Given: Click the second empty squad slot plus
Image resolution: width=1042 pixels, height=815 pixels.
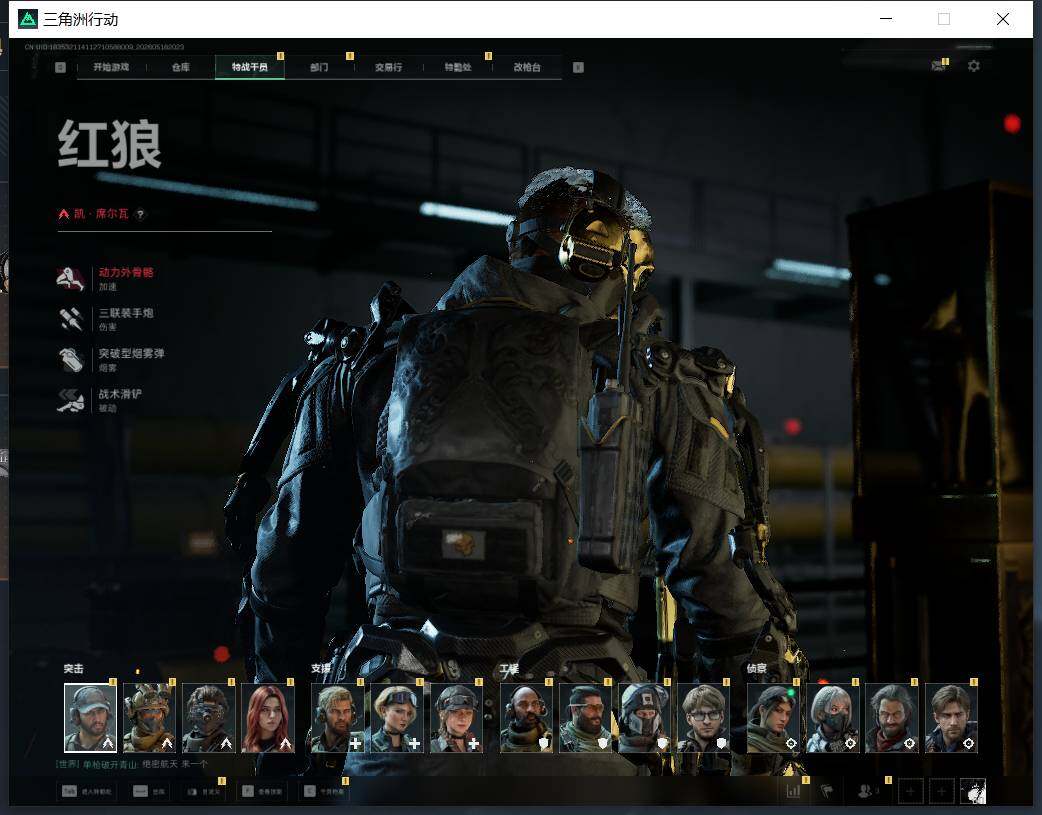Looking at the screenshot, I should pos(941,791).
